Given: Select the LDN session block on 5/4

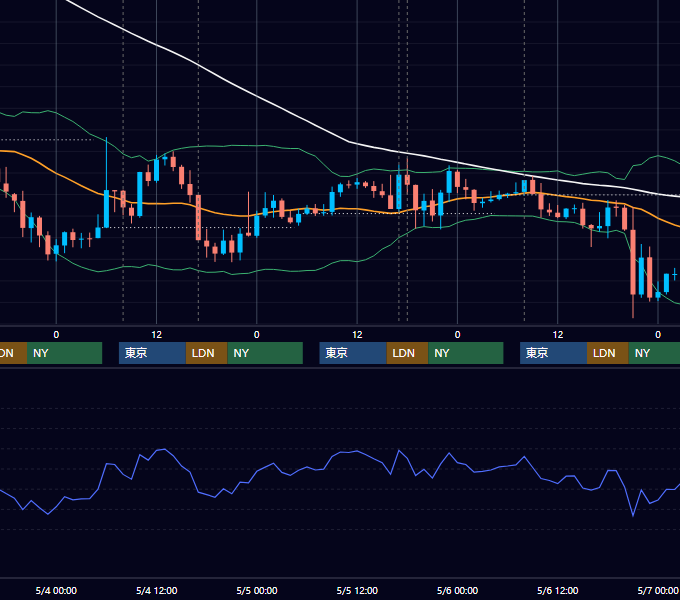Looking at the screenshot, I should (x=206, y=353).
